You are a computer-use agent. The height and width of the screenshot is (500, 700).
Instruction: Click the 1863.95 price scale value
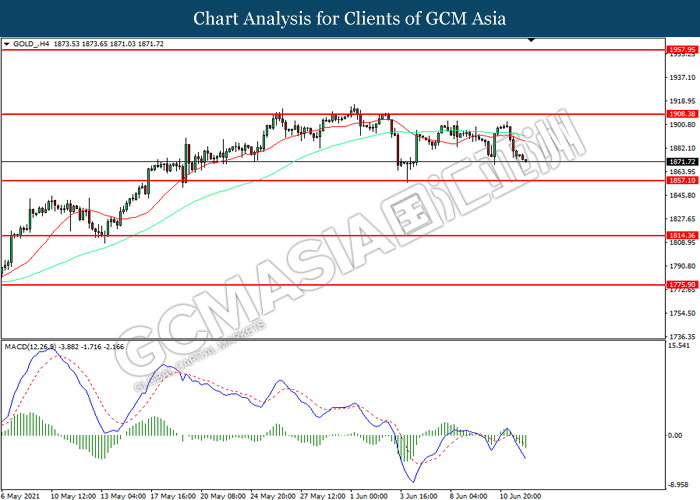[x=682, y=171]
